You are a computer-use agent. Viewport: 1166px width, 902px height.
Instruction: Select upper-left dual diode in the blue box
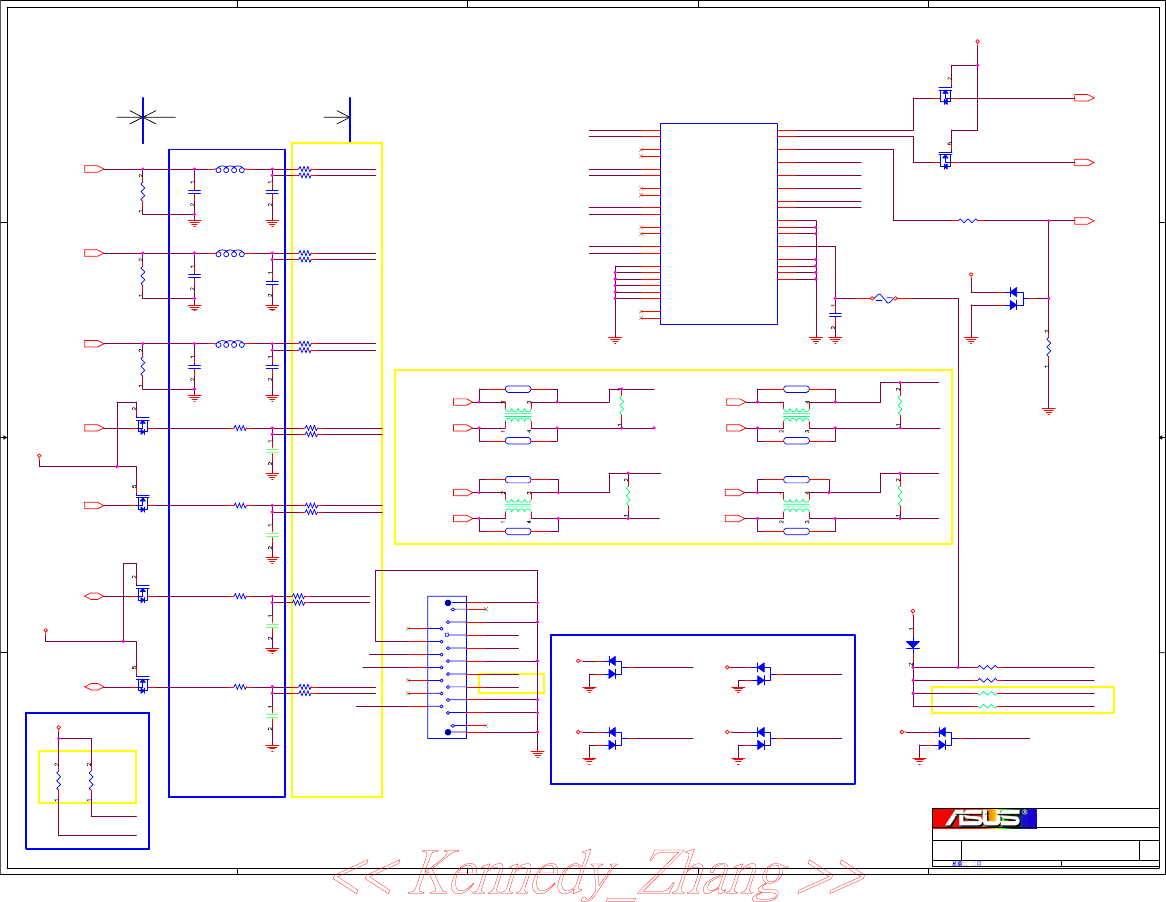click(x=614, y=667)
